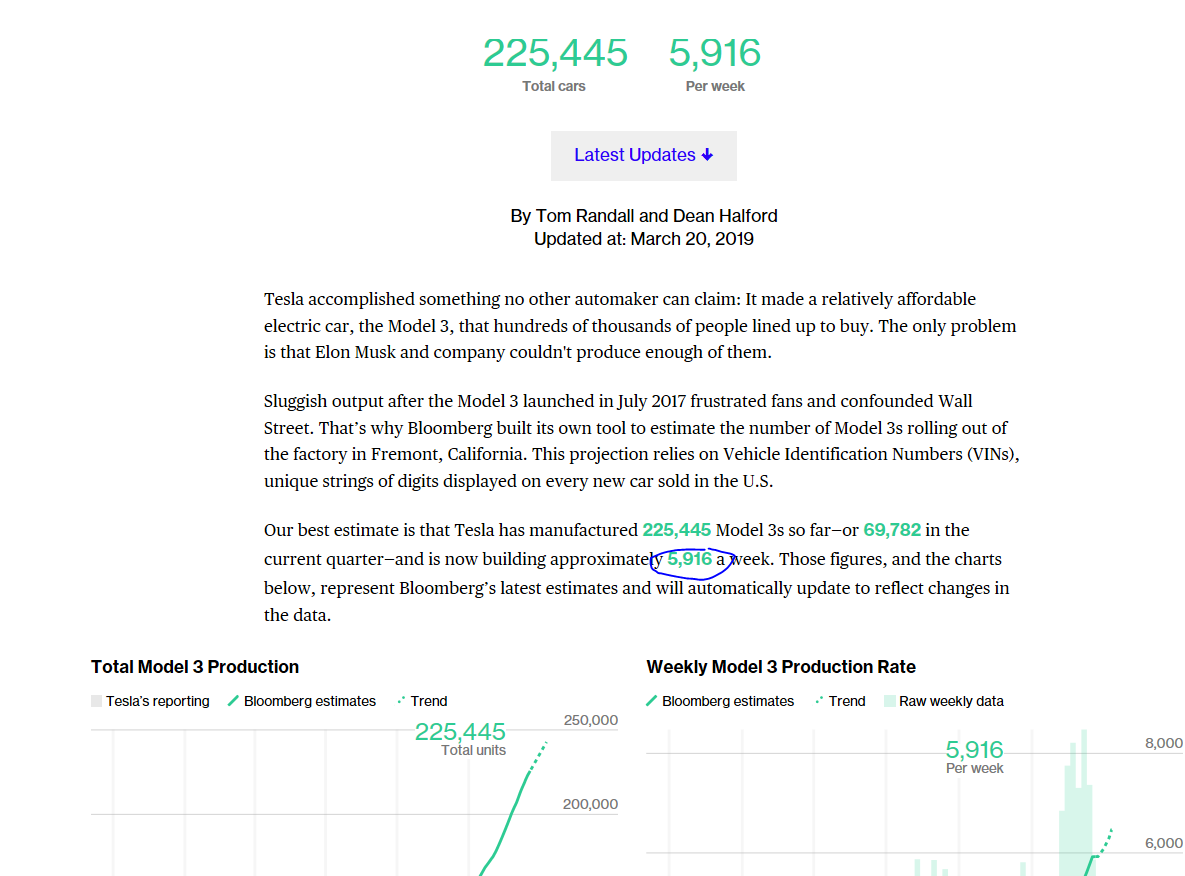
Task: Click Trend dotted icon in Total Production legend
Action: point(401,701)
